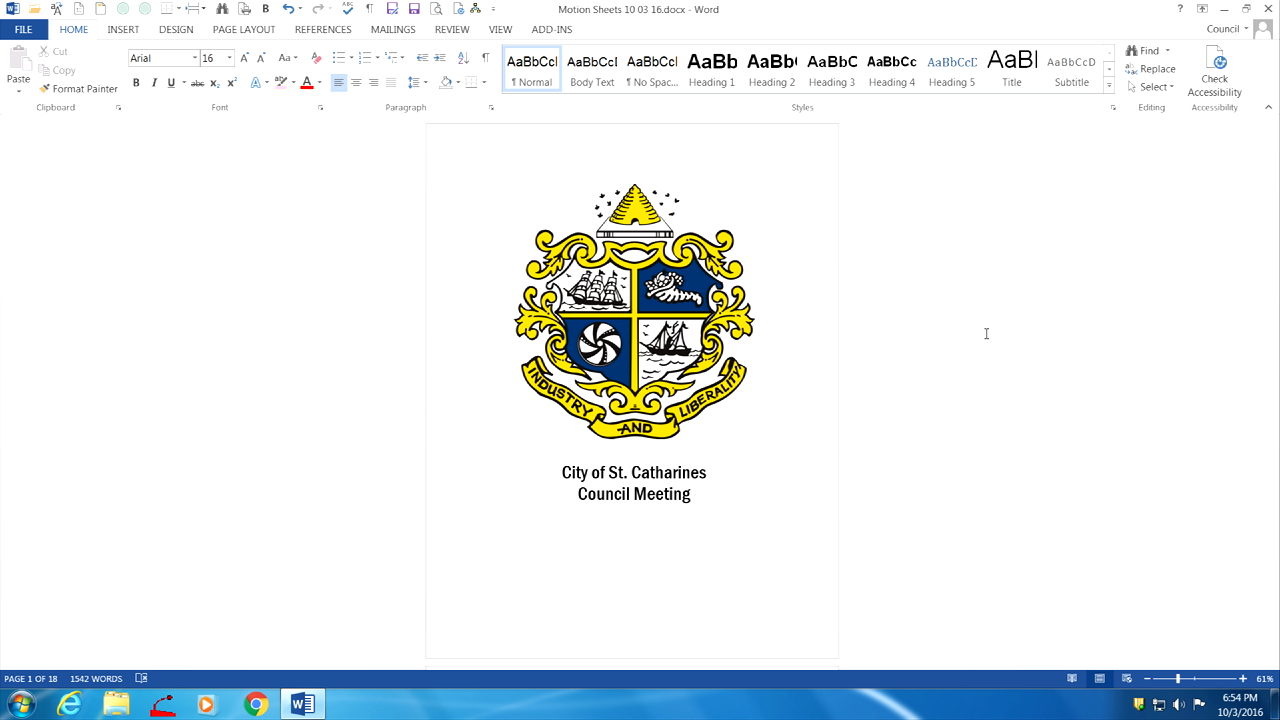Click the Text Effects icon
The height and width of the screenshot is (720, 1280).
[x=256, y=83]
